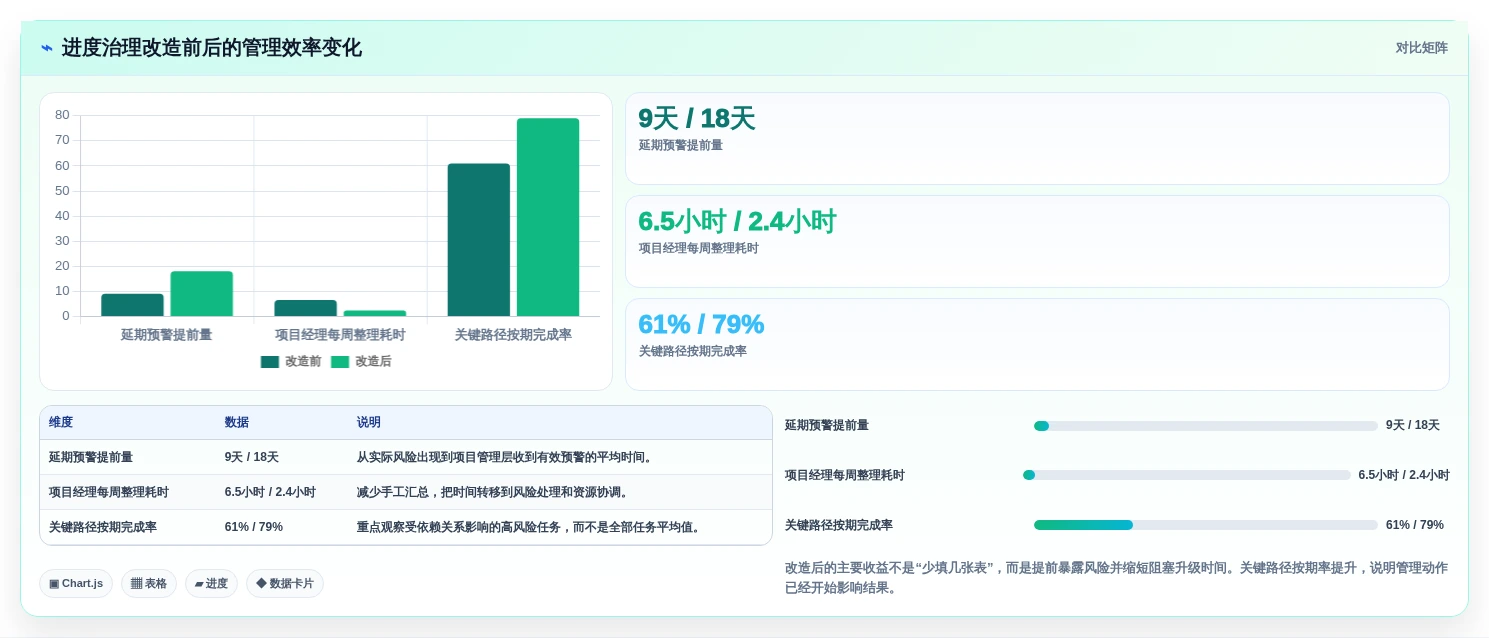Click the table cell 61% / 79%

pos(254,527)
